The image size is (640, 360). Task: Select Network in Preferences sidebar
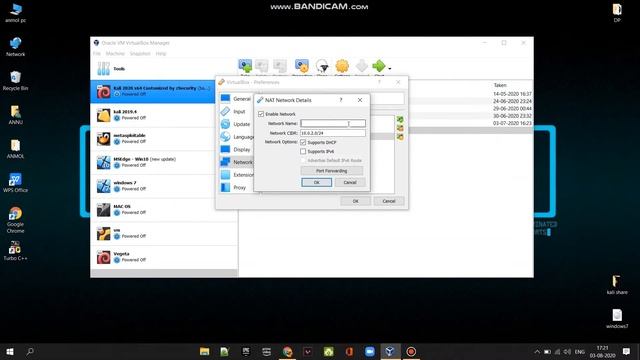[x=236, y=162]
